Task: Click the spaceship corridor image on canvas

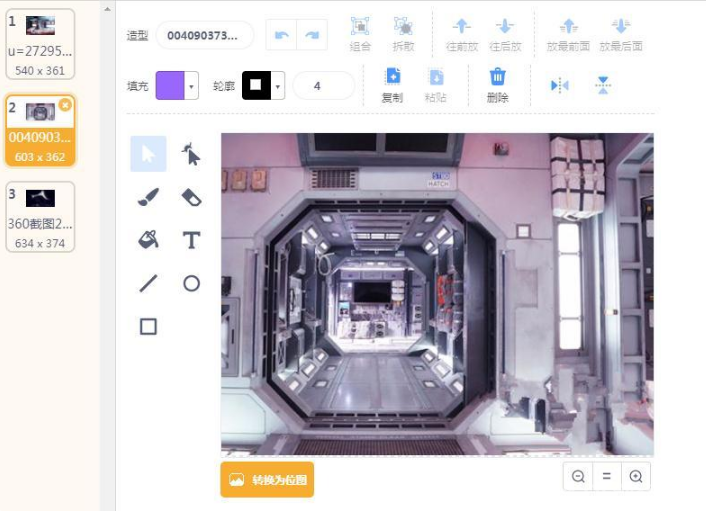Action: 437,294
